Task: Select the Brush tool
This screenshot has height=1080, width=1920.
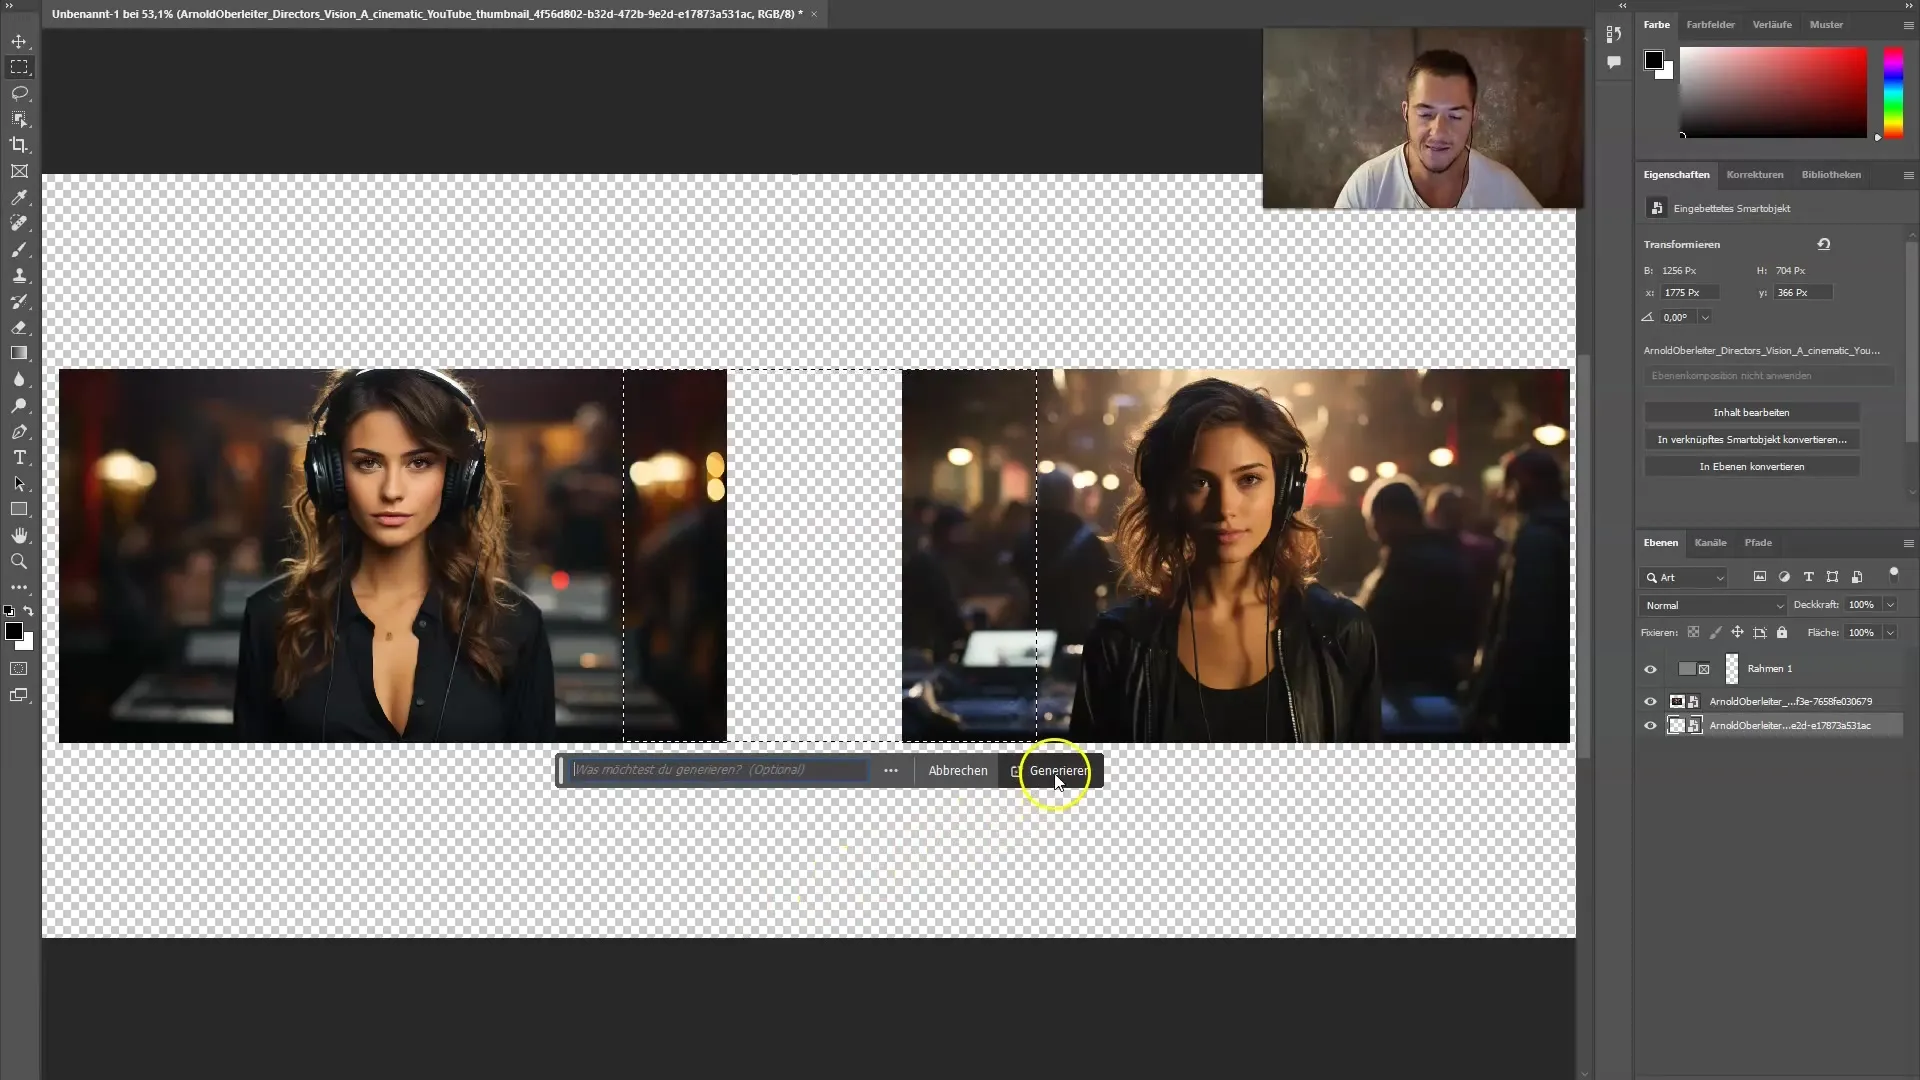Action: [20, 249]
